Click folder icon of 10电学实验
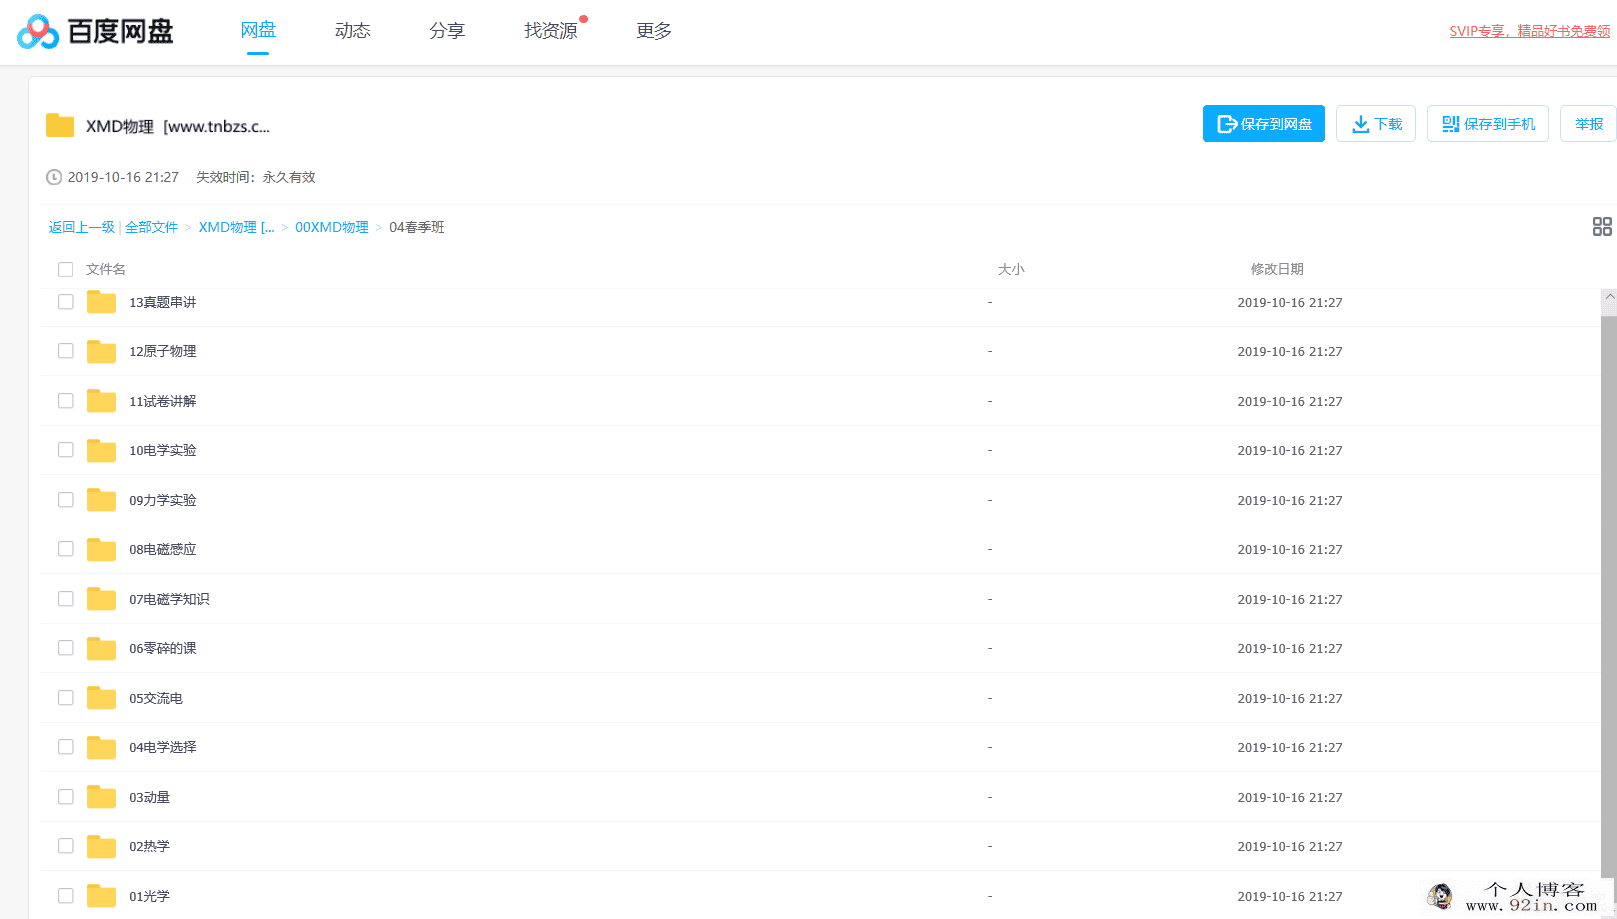The image size is (1617, 919). [x=101, y=450]
